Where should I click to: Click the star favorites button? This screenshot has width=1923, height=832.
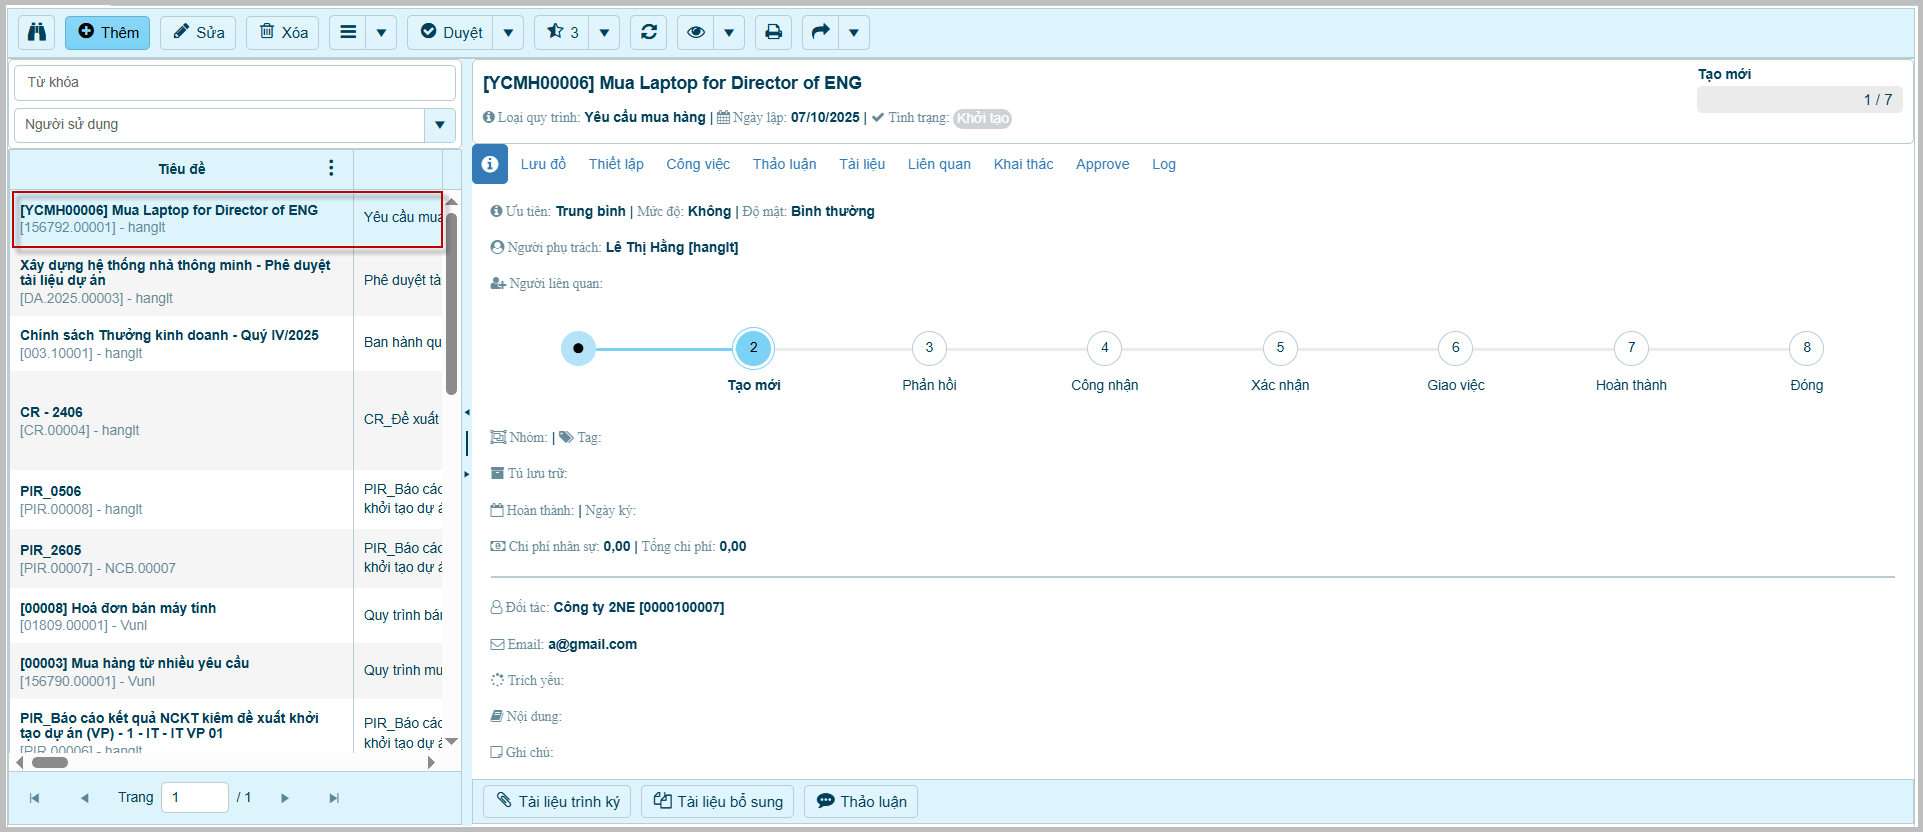click(562, 32)
